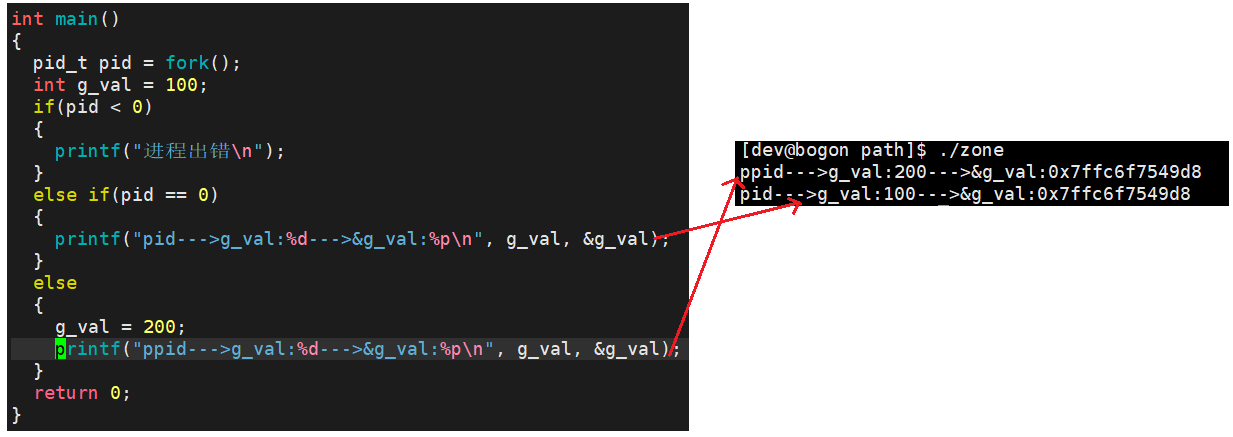Screen dimensions: 1233x437
Task: Click the 'return 0;' statement
Action: click(82, 393)
